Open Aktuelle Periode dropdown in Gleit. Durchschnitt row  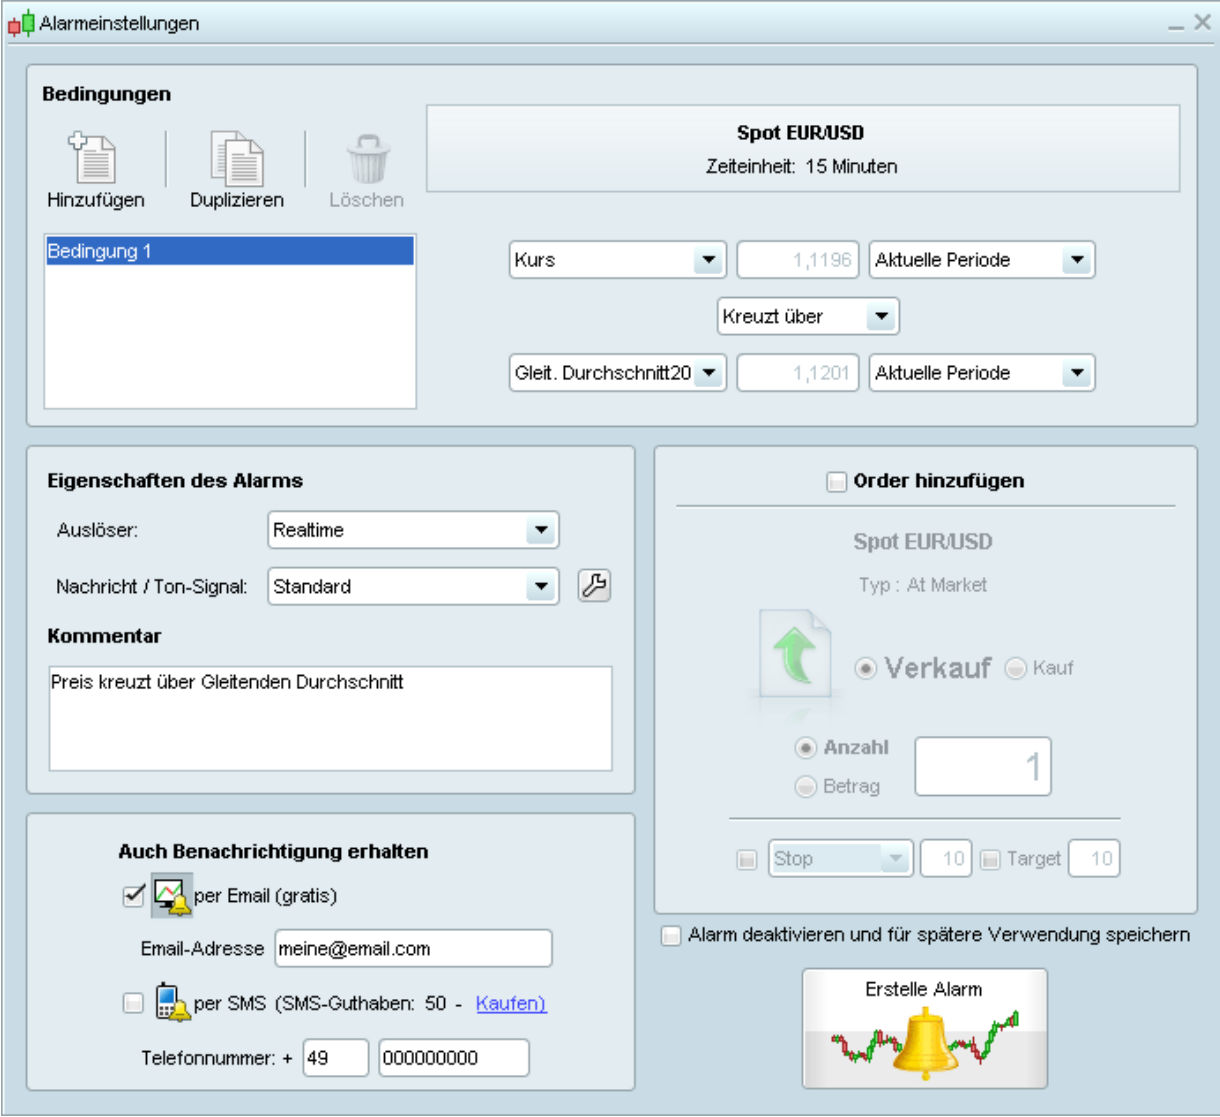(982, 373)
